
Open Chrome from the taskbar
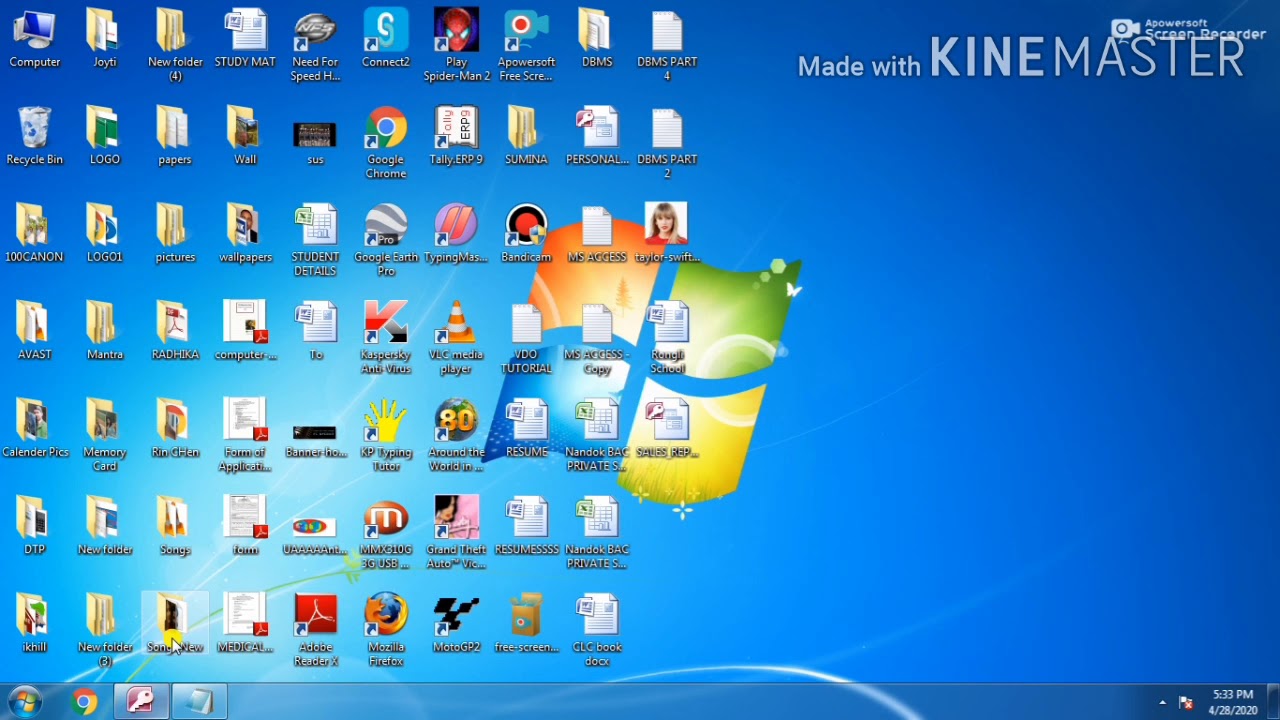pos(84,702)
